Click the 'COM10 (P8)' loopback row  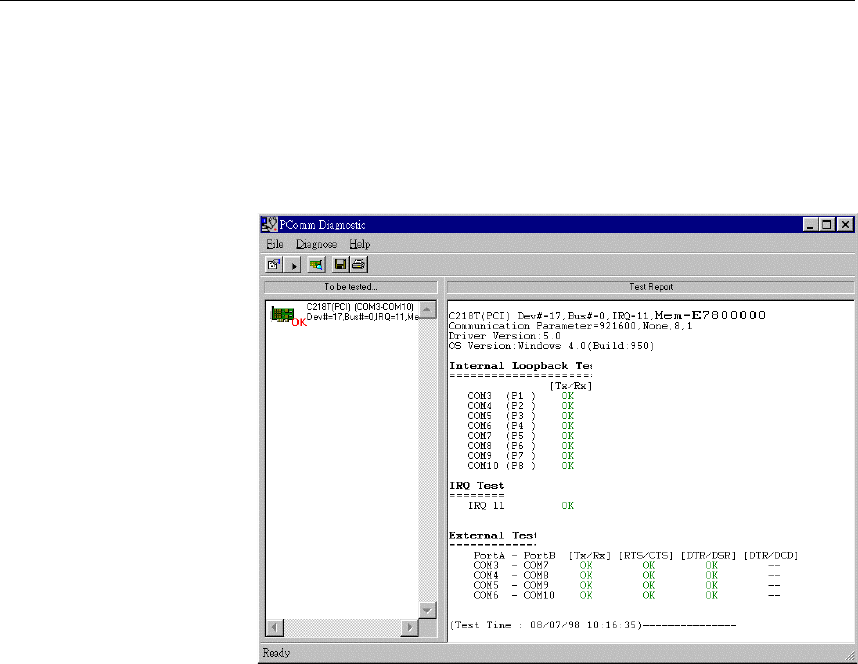(x=520, y=466)
